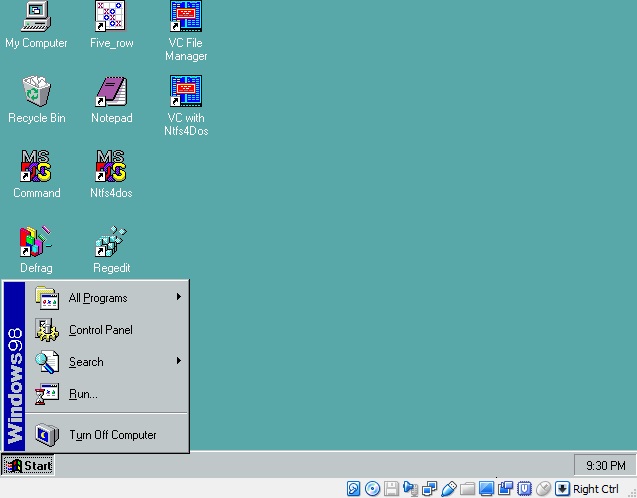Click the keyboard capture arrow icon
The image size is (637, 498).
click(x=562, y=488)
